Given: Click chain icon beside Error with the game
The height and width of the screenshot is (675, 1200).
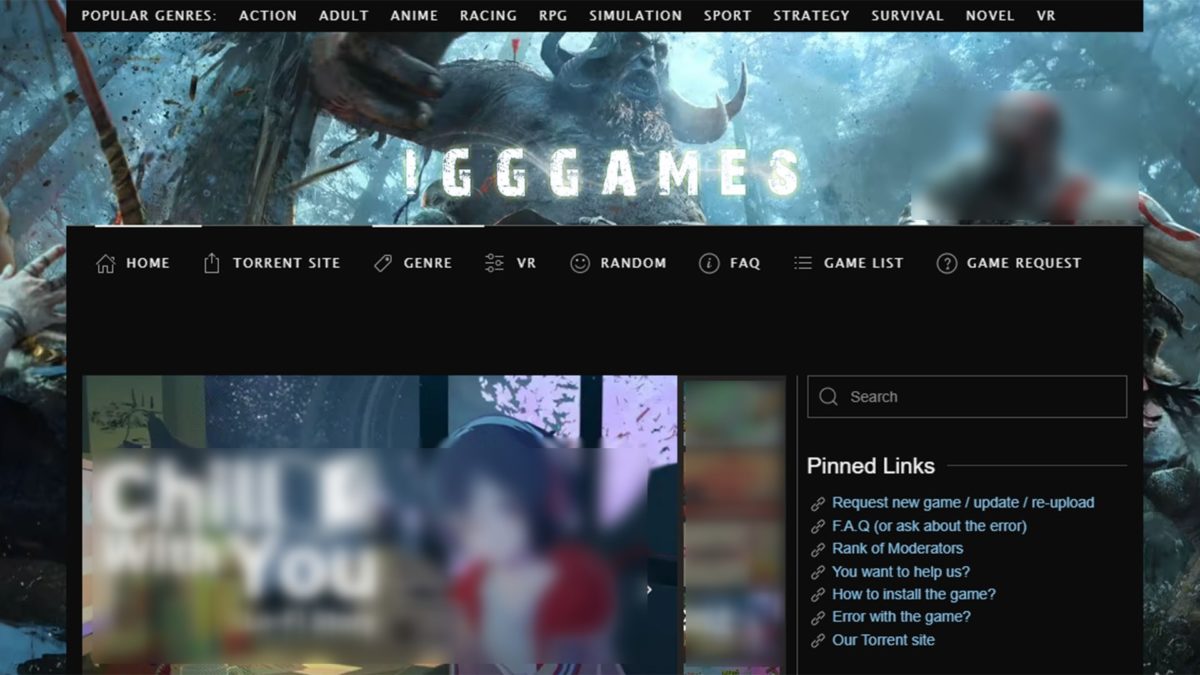Looking at the screenshot, I should [x=818, y=618].
